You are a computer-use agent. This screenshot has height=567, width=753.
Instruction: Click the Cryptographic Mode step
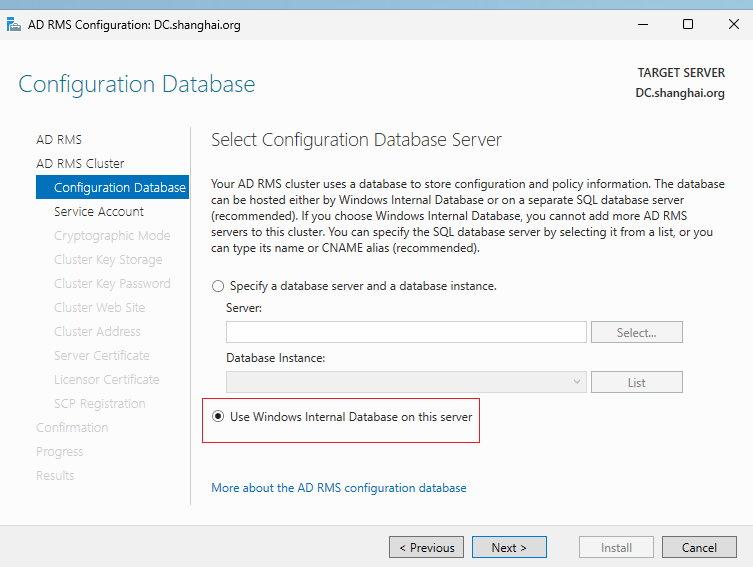(x=112, y=236)
